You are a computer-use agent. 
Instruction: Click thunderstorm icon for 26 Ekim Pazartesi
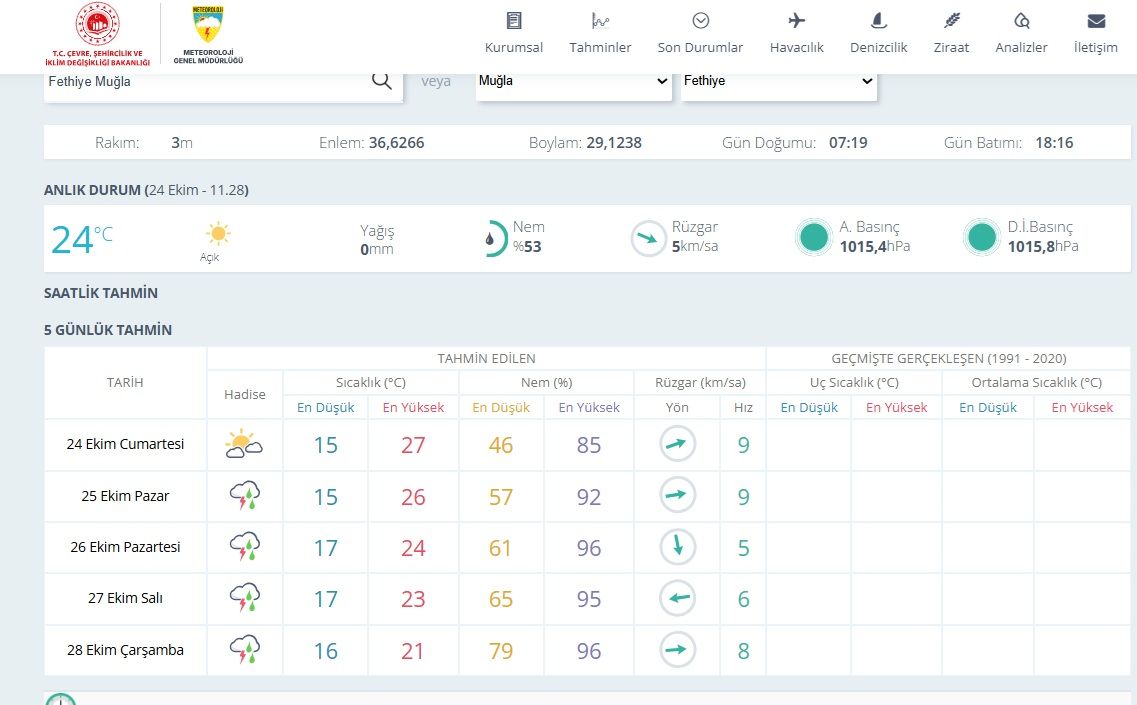(244, 547)
